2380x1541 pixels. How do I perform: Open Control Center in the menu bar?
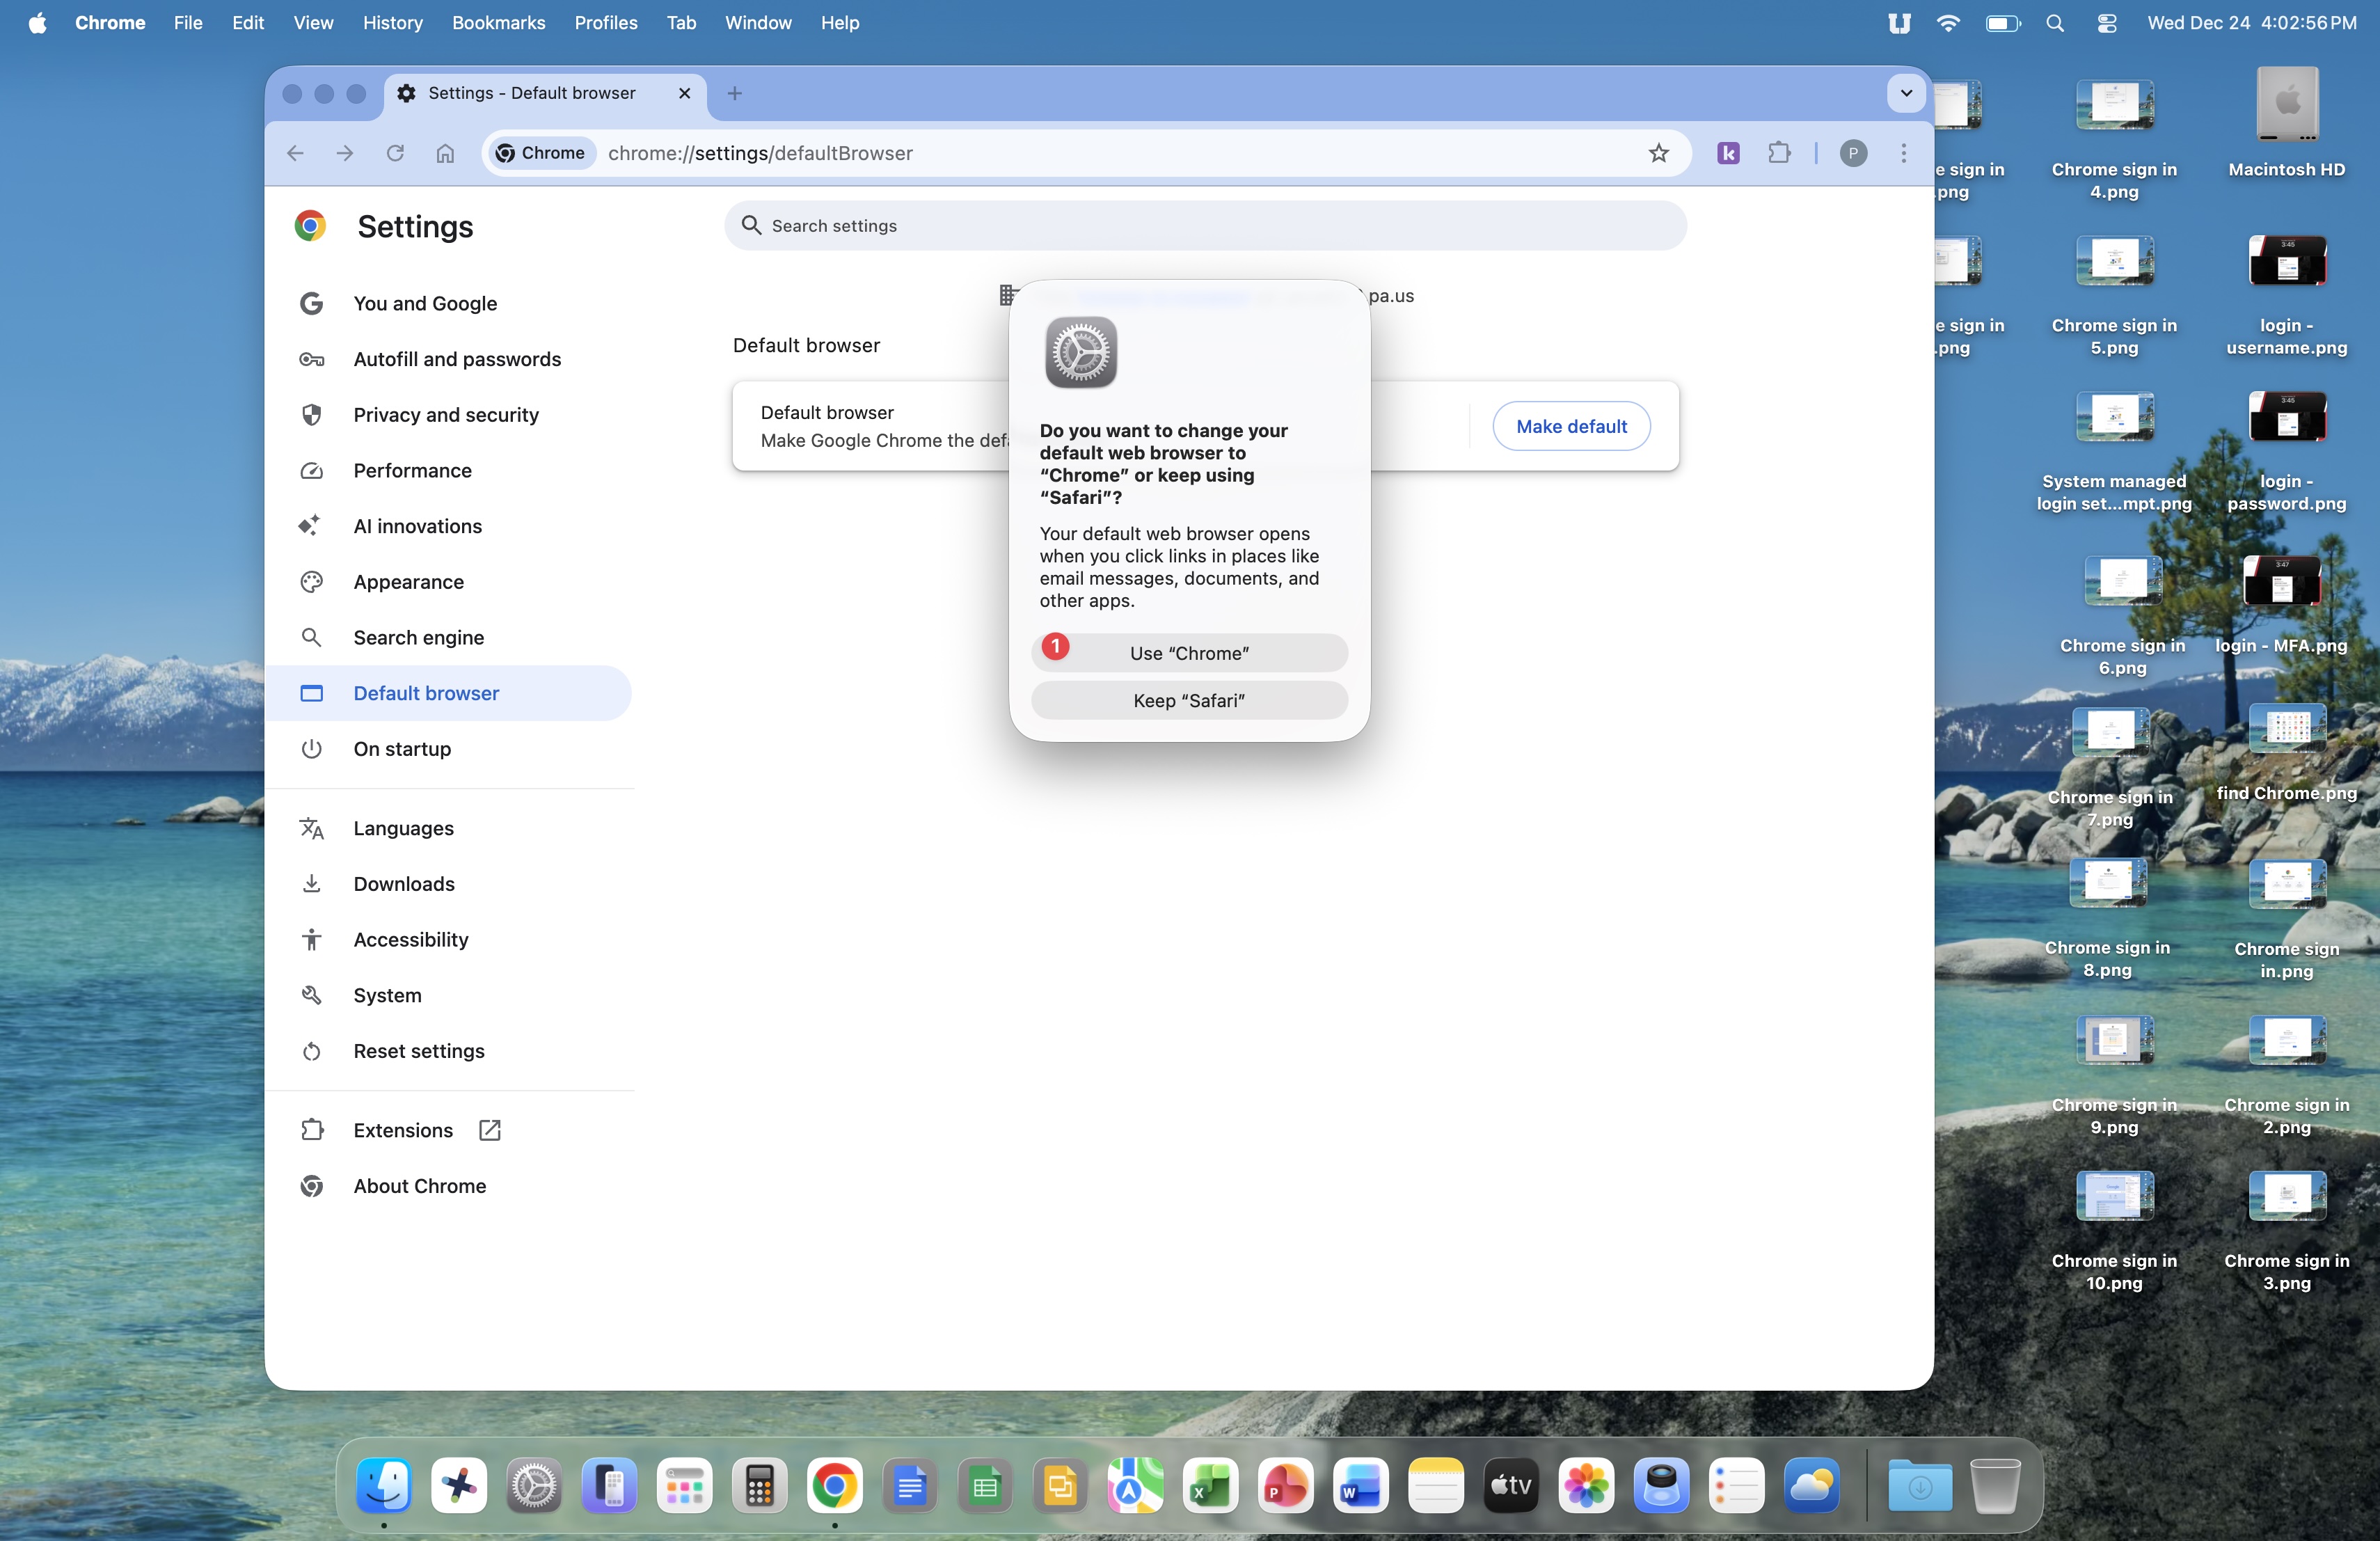pyautogui.click(x=2106, y=23)
